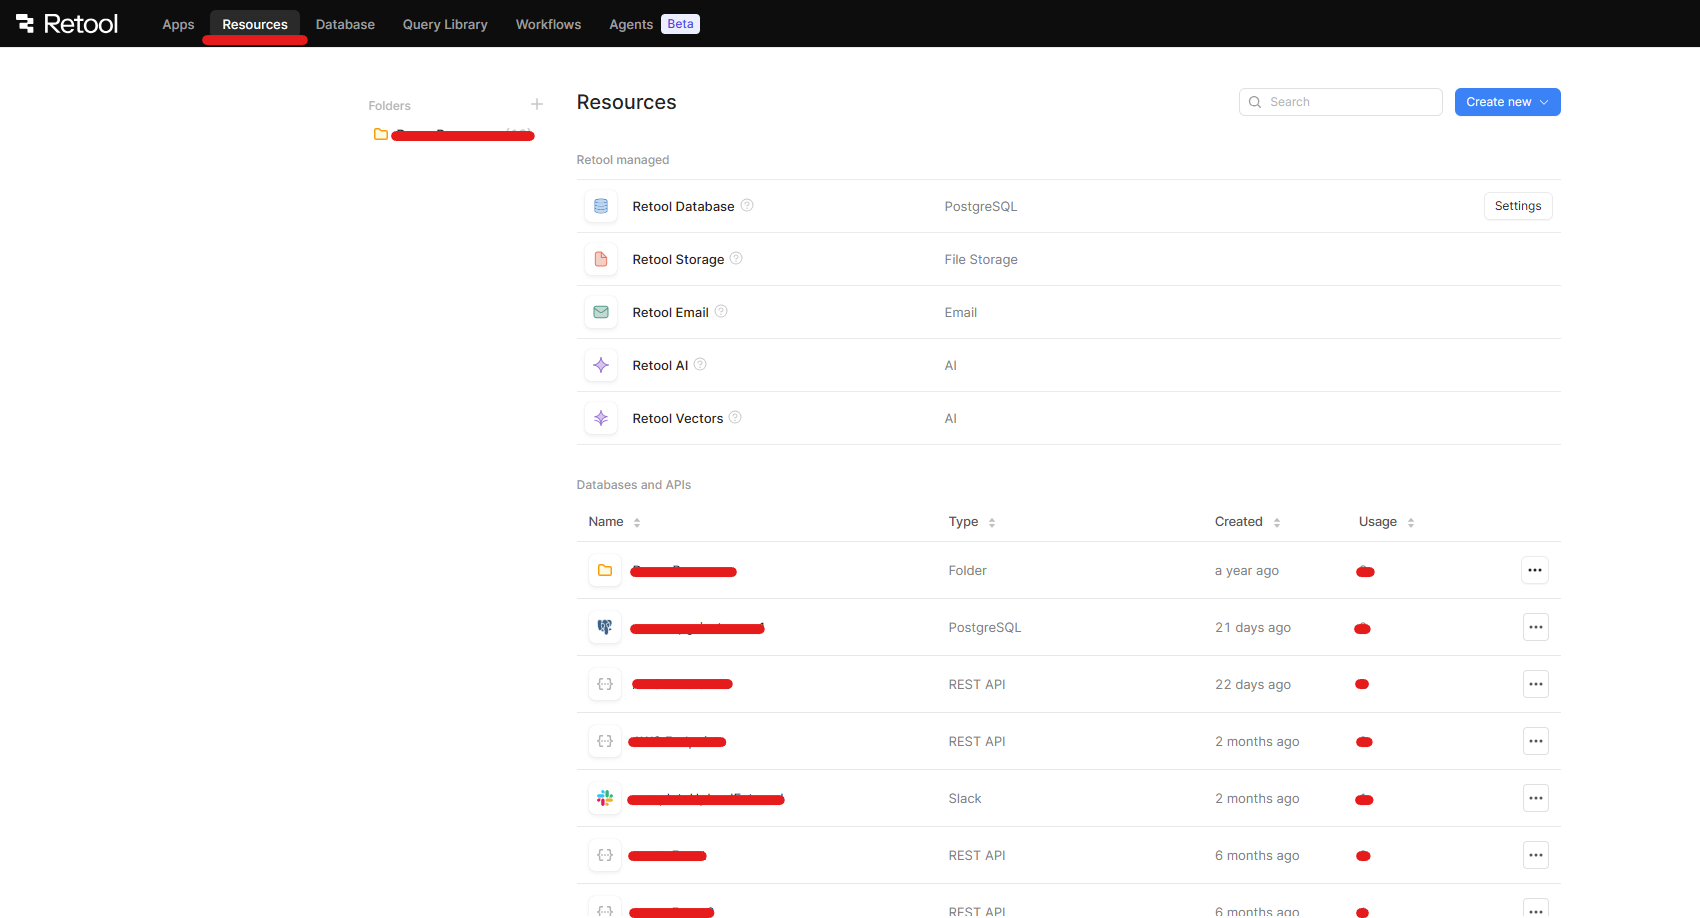Show help for Retool Email
Viewport: 1700px width, 918px height.
tap(721, 311)
